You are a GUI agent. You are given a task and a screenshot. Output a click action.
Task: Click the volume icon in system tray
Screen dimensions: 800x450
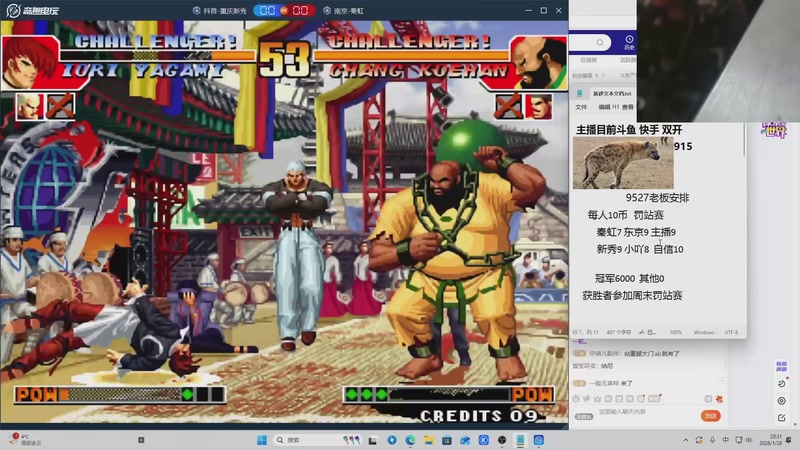[748, 440]
